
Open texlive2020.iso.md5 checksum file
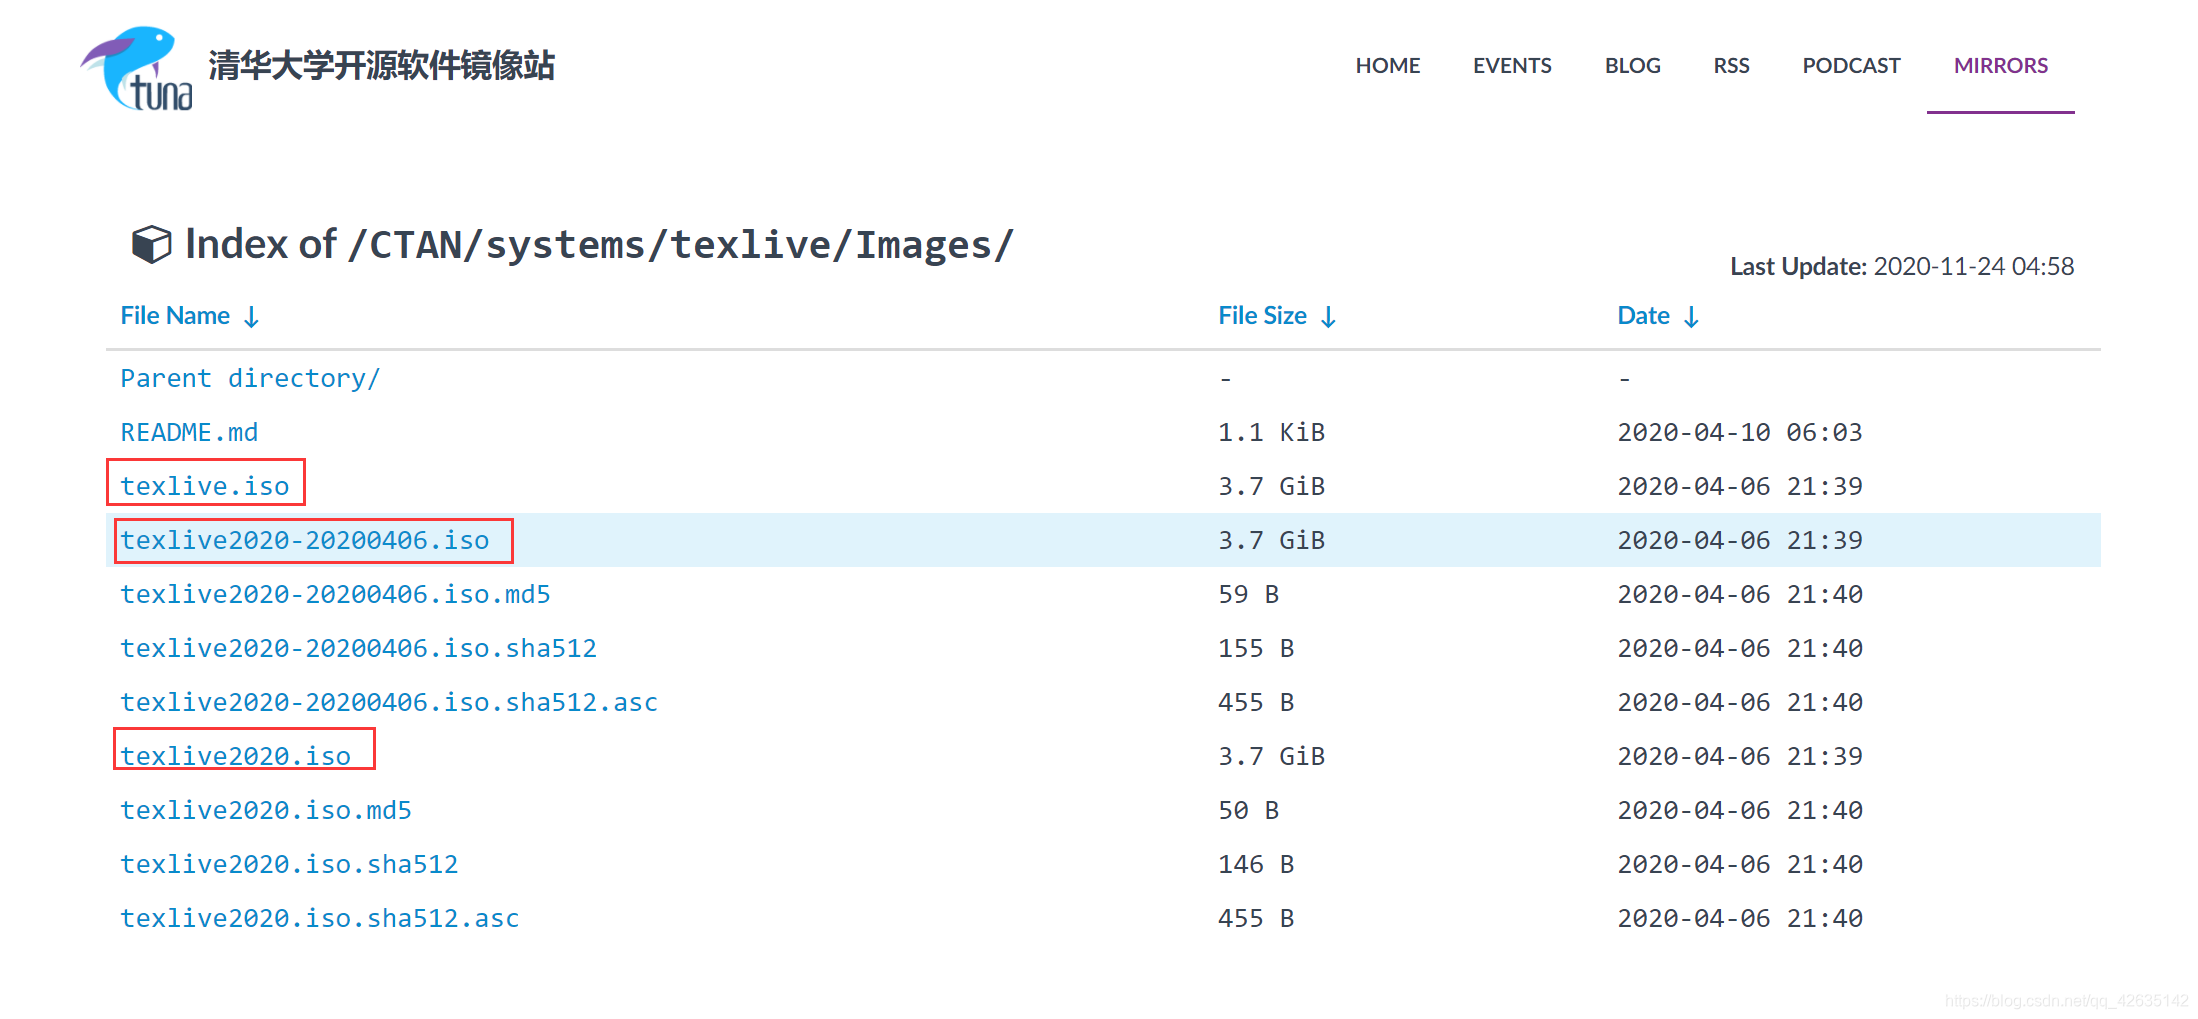pos(266,810)
